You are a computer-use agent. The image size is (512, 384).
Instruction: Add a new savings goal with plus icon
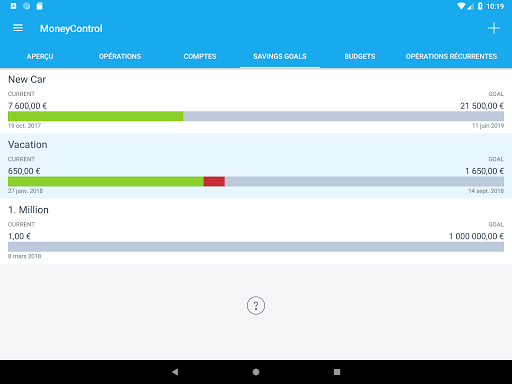[494, 28]
